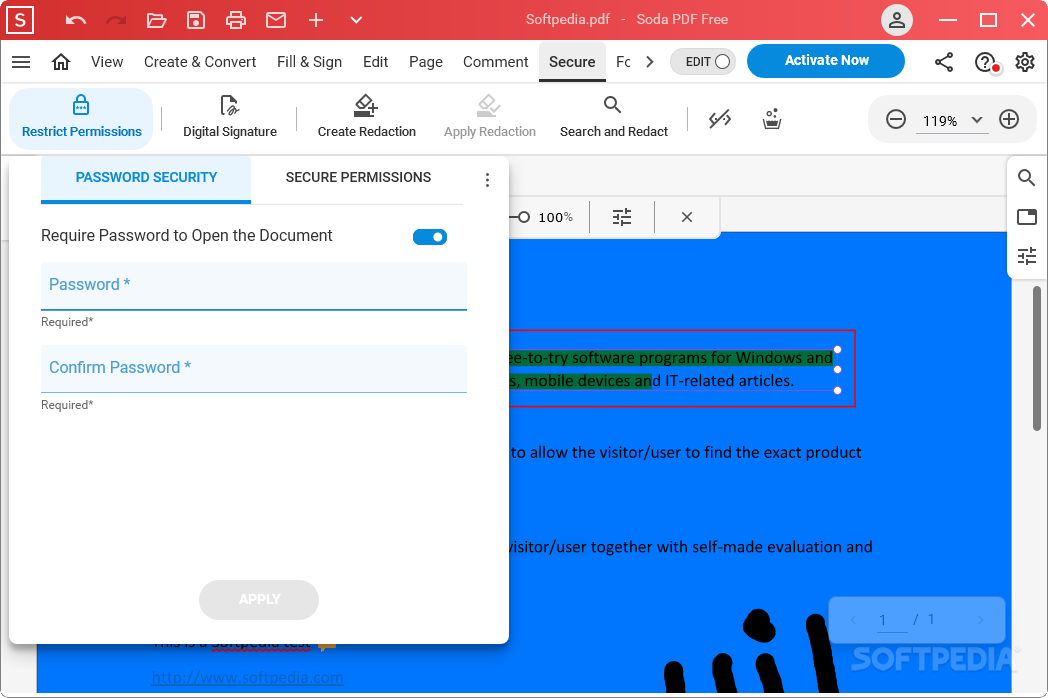Viewport: 1048px width, 698px height.
Task: Switch to the Comment tab
Action: click(x=495, y=62)
